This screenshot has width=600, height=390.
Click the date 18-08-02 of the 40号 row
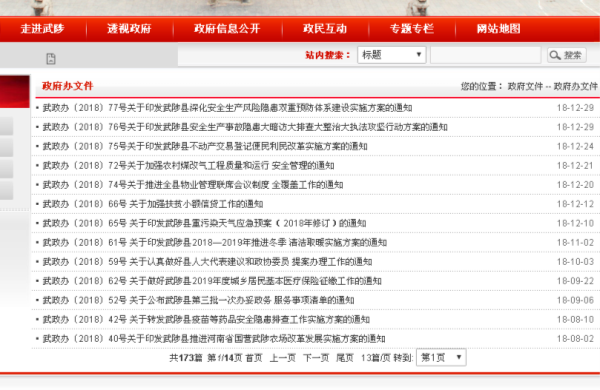point(575,339)
